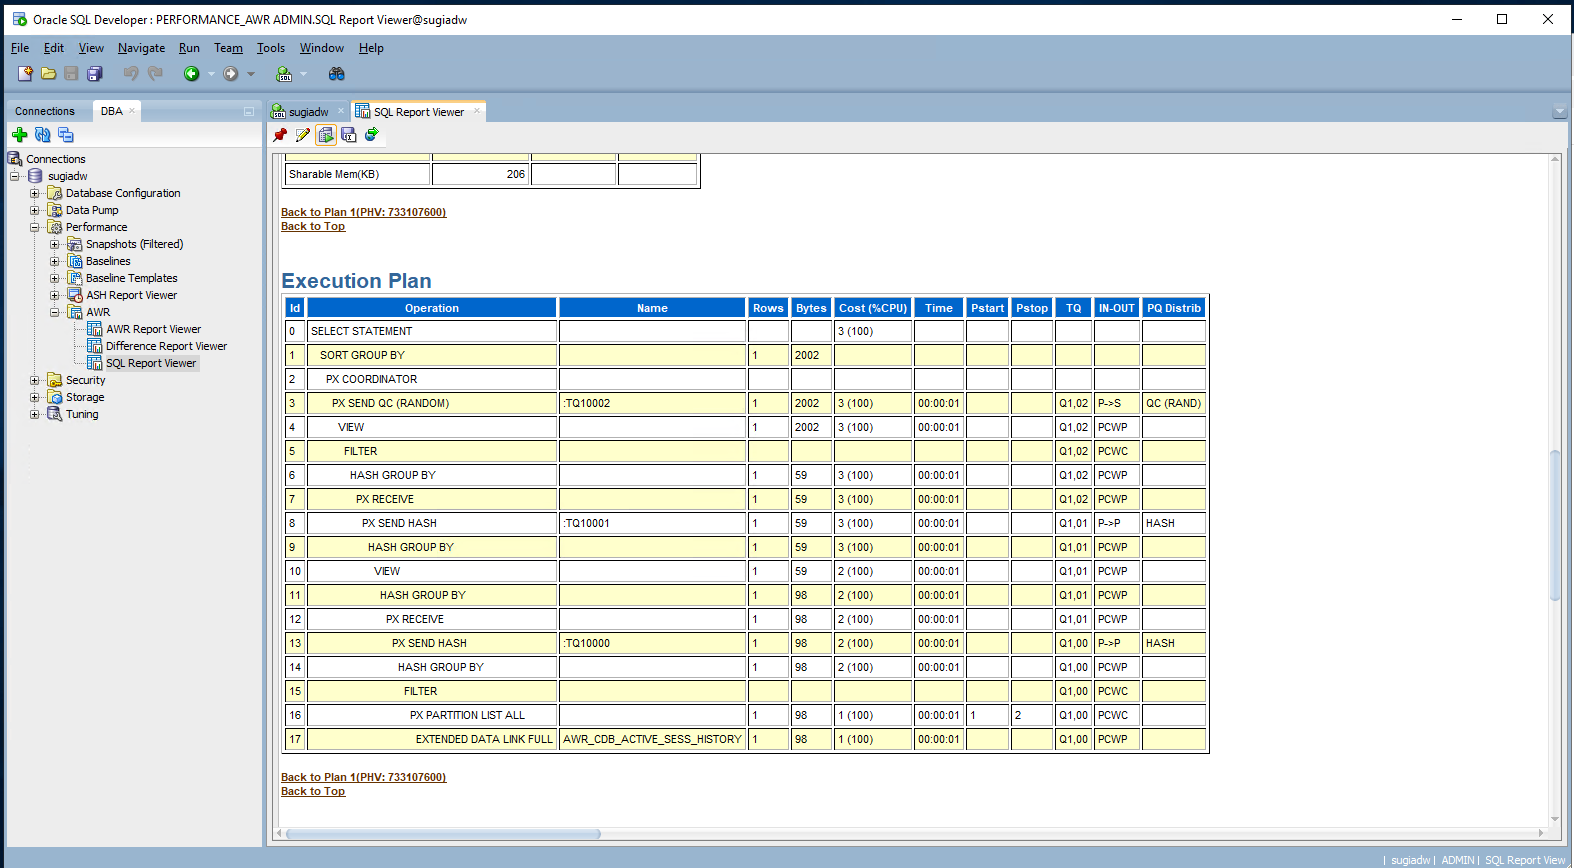Open the File menu

point(20,48)
